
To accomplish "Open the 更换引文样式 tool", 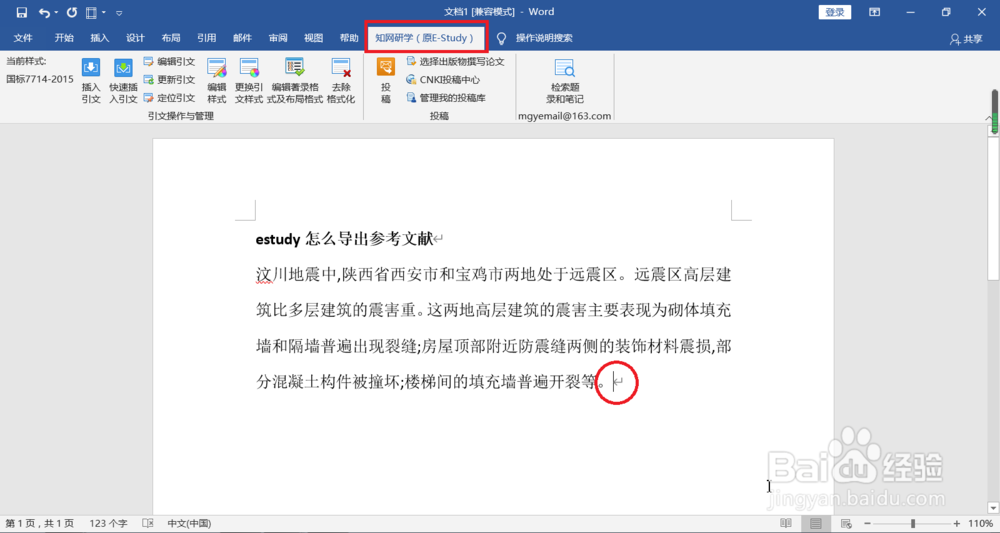I will [249, 81].
